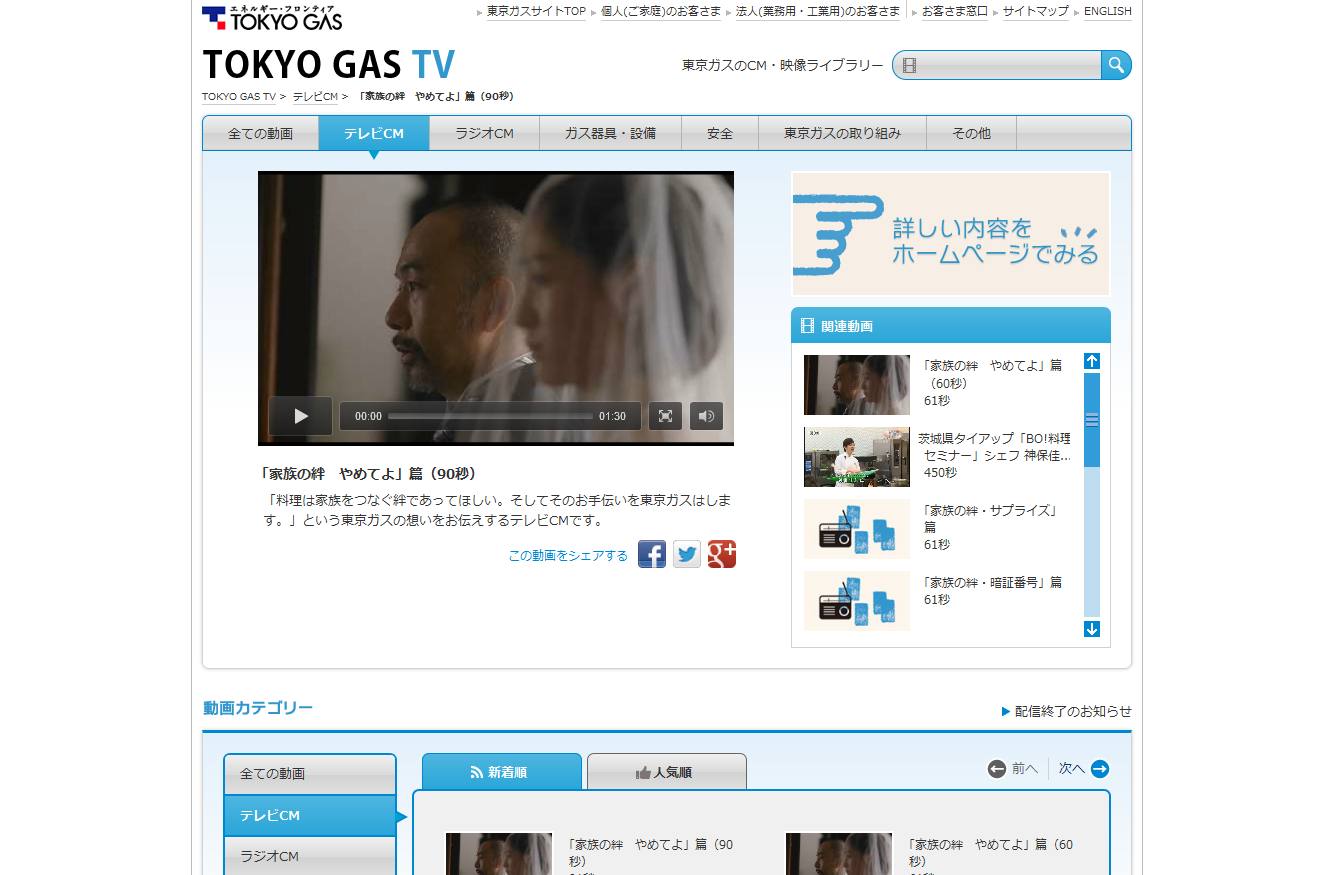Play the video with play button
Viewport: 1333px width, 875px height.
pos(300,416)
